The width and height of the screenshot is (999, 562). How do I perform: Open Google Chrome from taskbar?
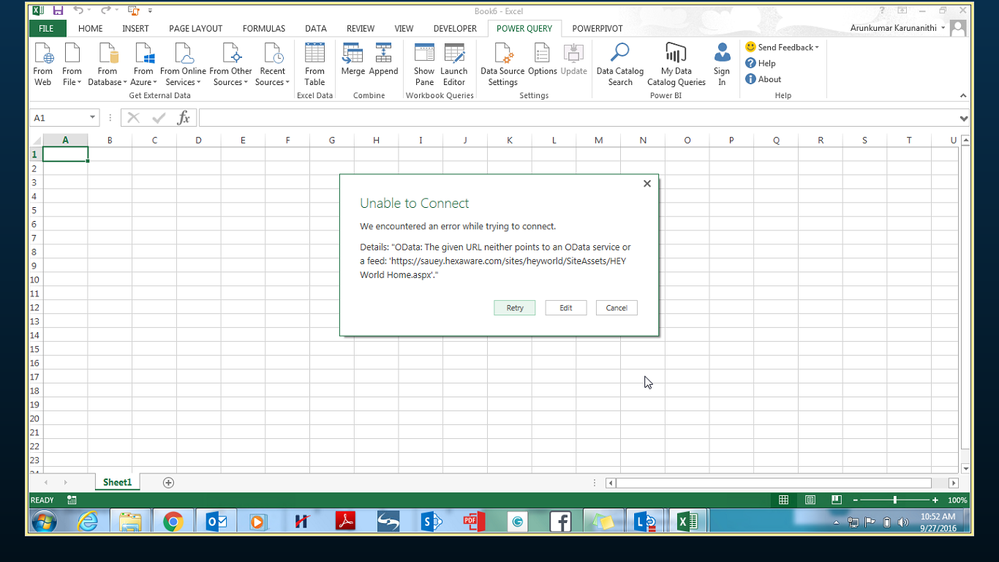(173, 522)
